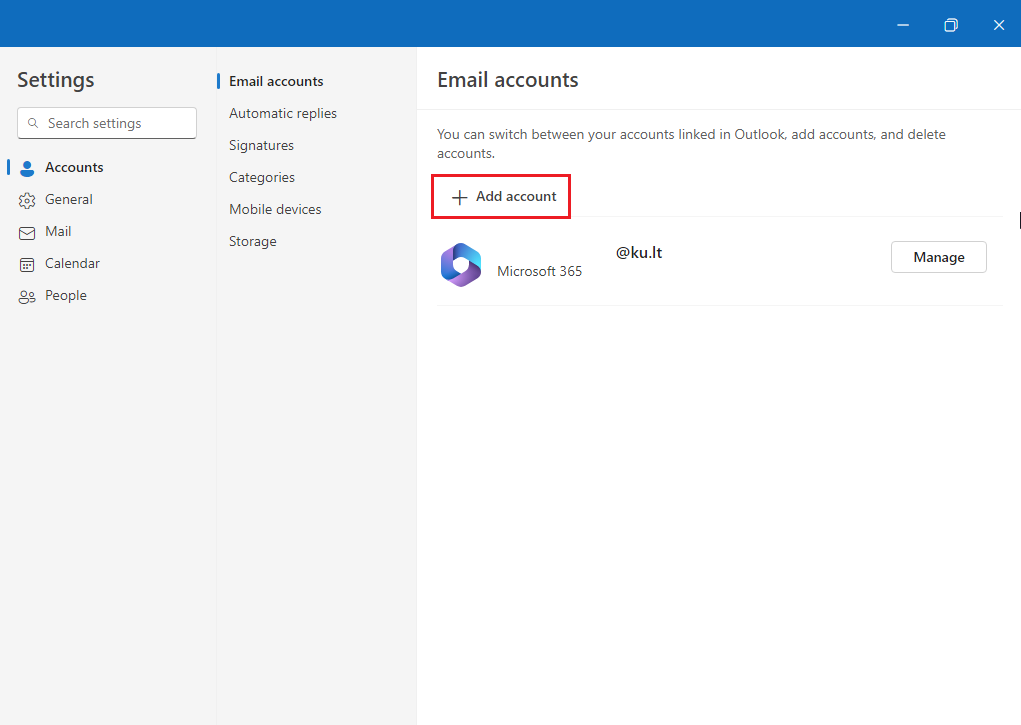Select the Categories section
1021x725 pixels.
point(261,177)
